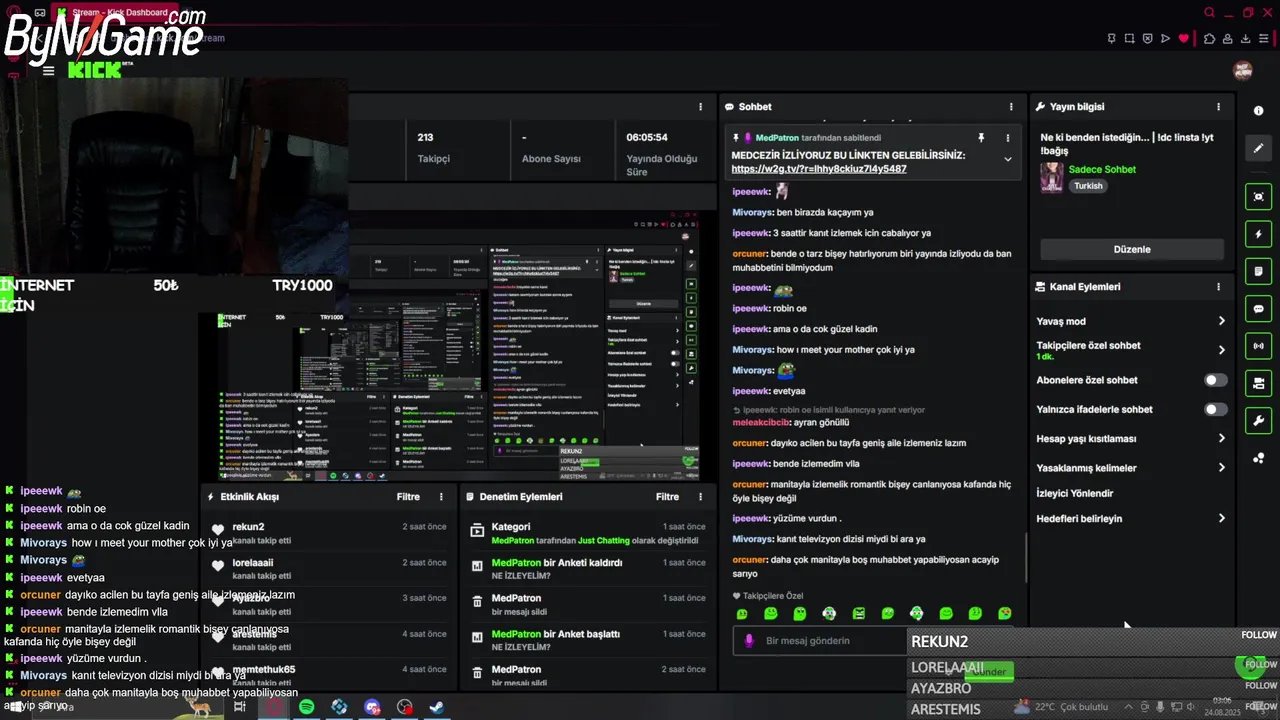The image size is (1280, 720).
Task: Click the Düzenle button
Action: pyautogui.click(x=1132, y=249)
